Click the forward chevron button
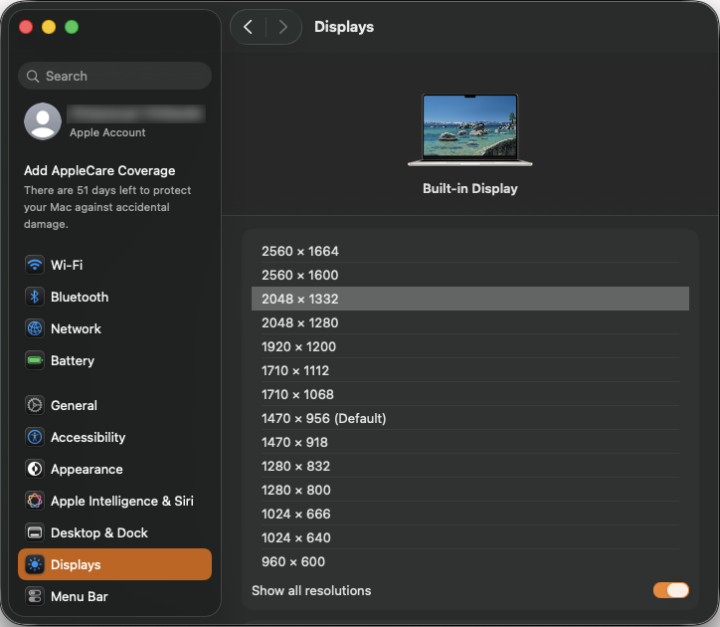The width and height of the screenshot is (720, 627). [283, 27]
